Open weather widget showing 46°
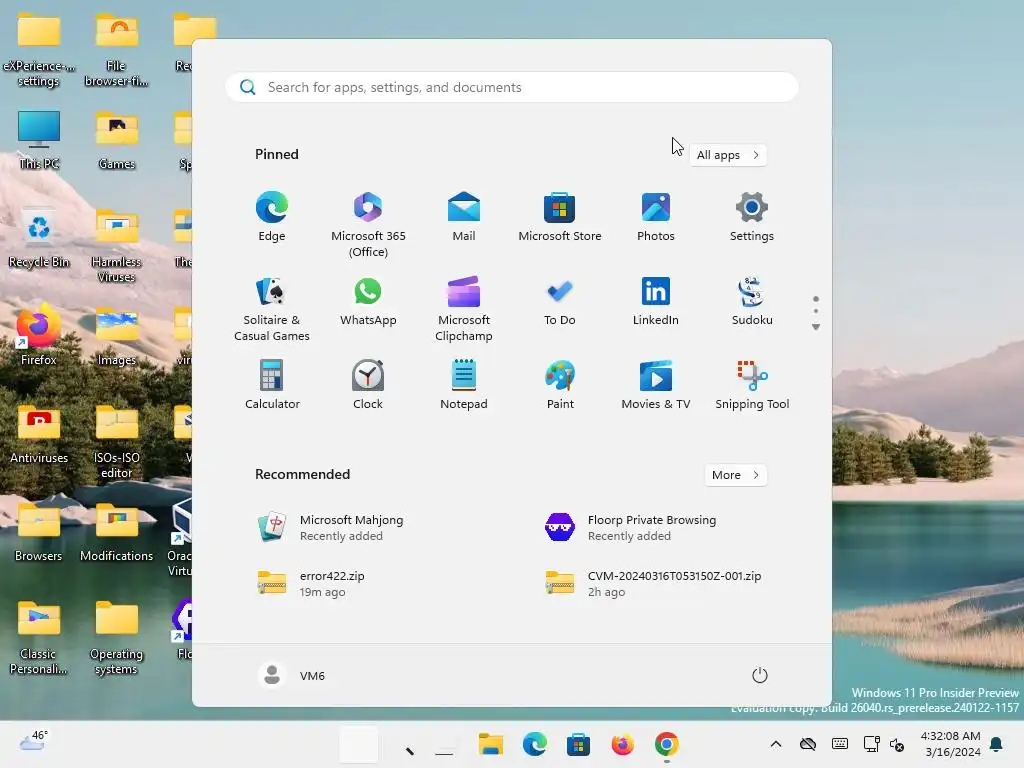This screenshot has width=1024, height=768. 34,741
